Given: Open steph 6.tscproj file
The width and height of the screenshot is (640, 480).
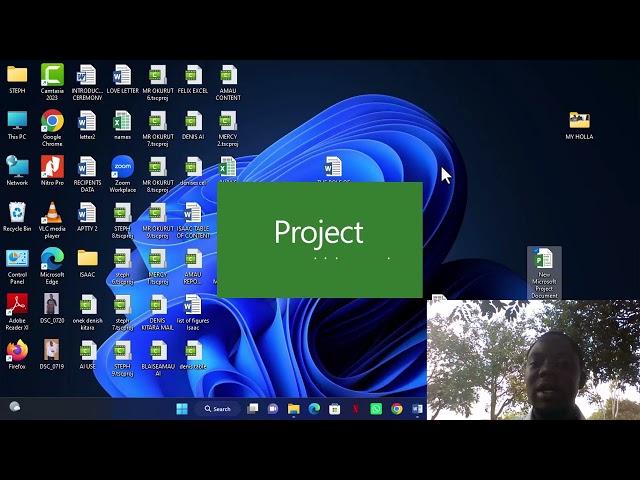Looking at the screenshot, I should [x=122, y=266].
